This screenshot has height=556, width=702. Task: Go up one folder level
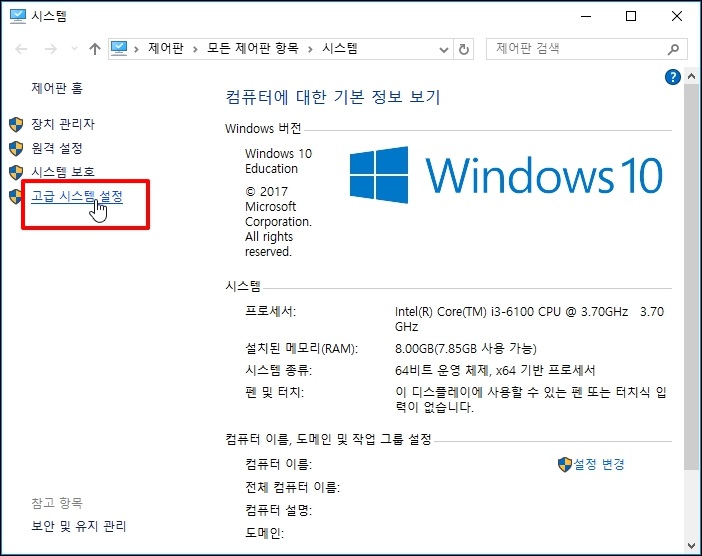pos(94,49)
